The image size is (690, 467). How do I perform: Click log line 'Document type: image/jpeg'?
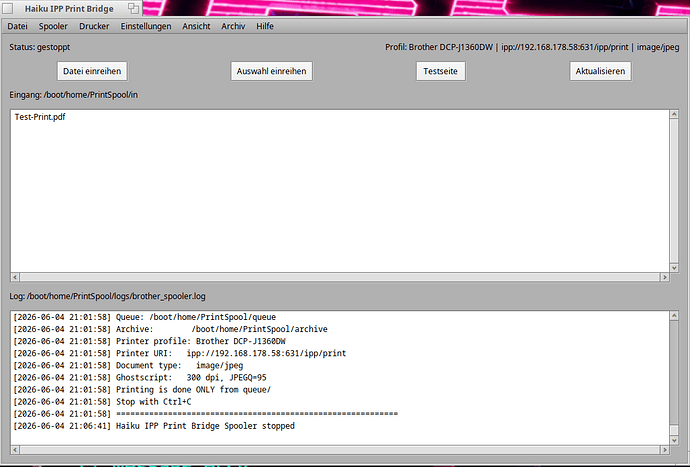128,366
